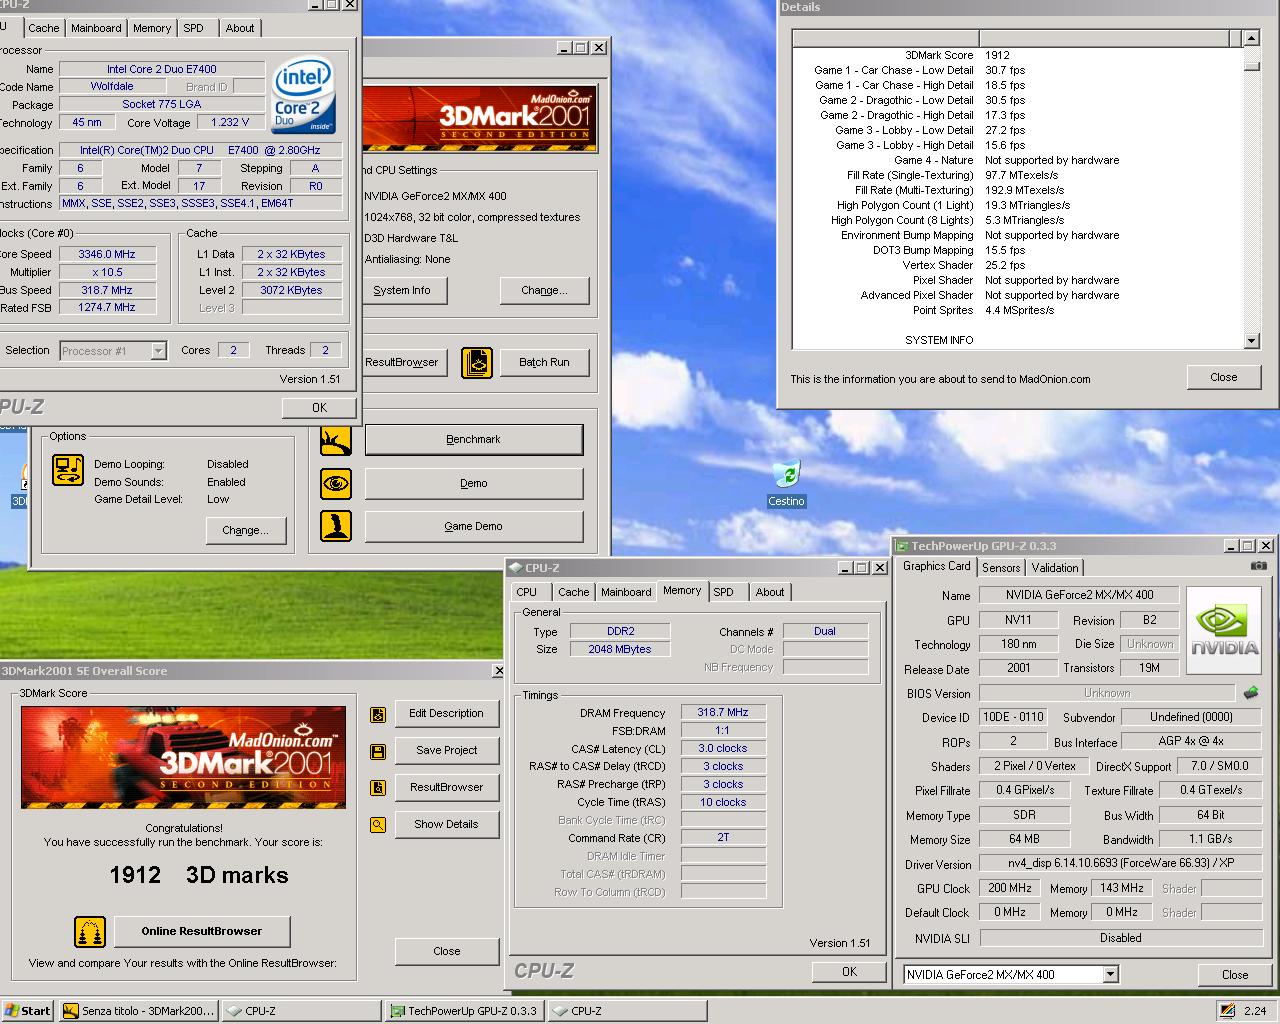Image resolution: width=1280 pixels, height=1024 pixels.
Task: Click Close button in GPU-Z
Action: pos(1235,975)
